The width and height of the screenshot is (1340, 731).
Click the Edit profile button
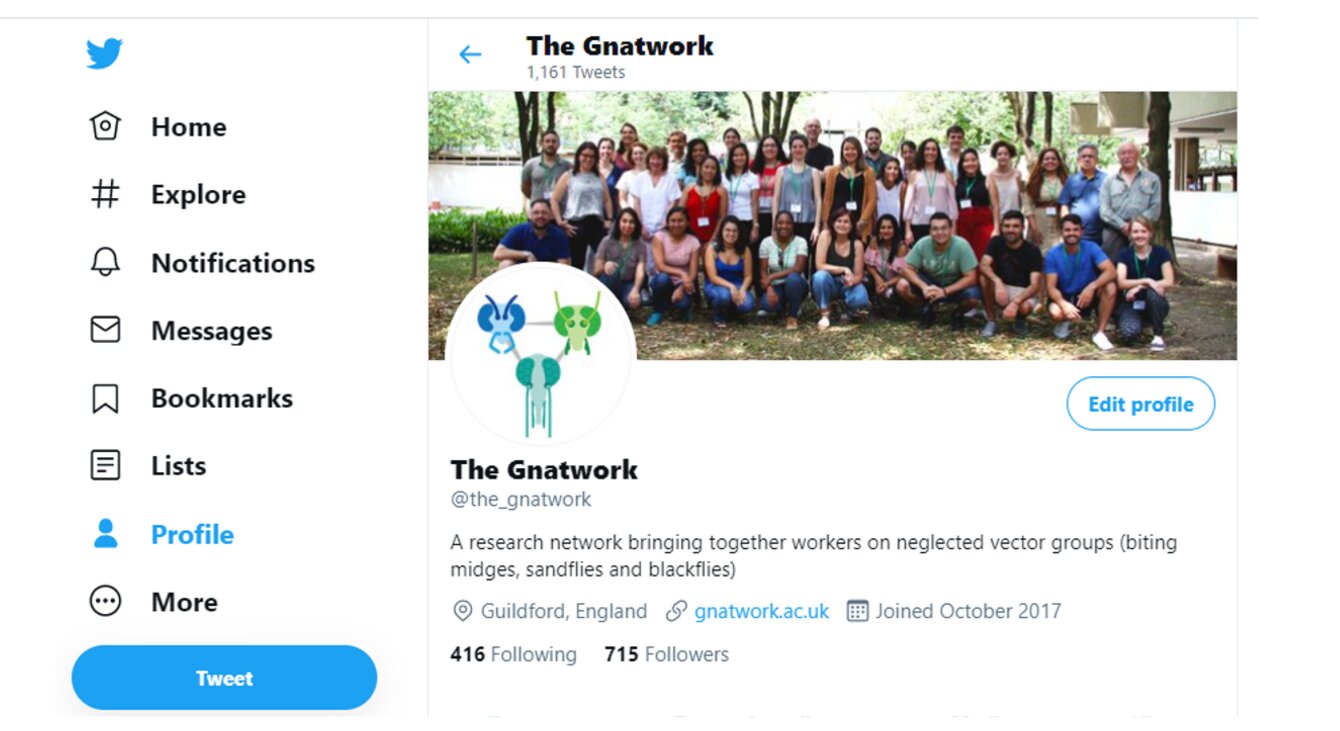pos(1141,404)
